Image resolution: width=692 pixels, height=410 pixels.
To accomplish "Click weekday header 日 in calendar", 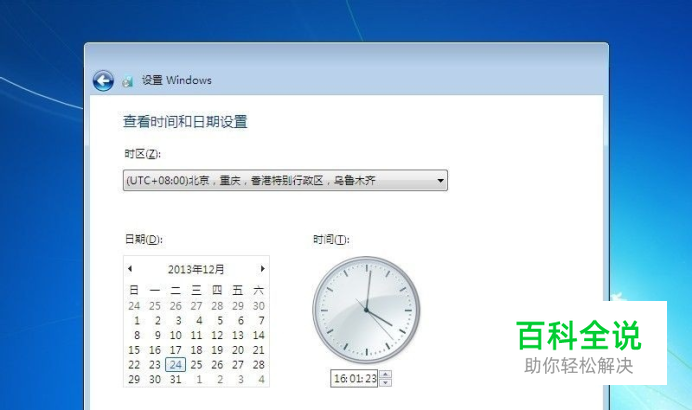I will click(134, 290).
